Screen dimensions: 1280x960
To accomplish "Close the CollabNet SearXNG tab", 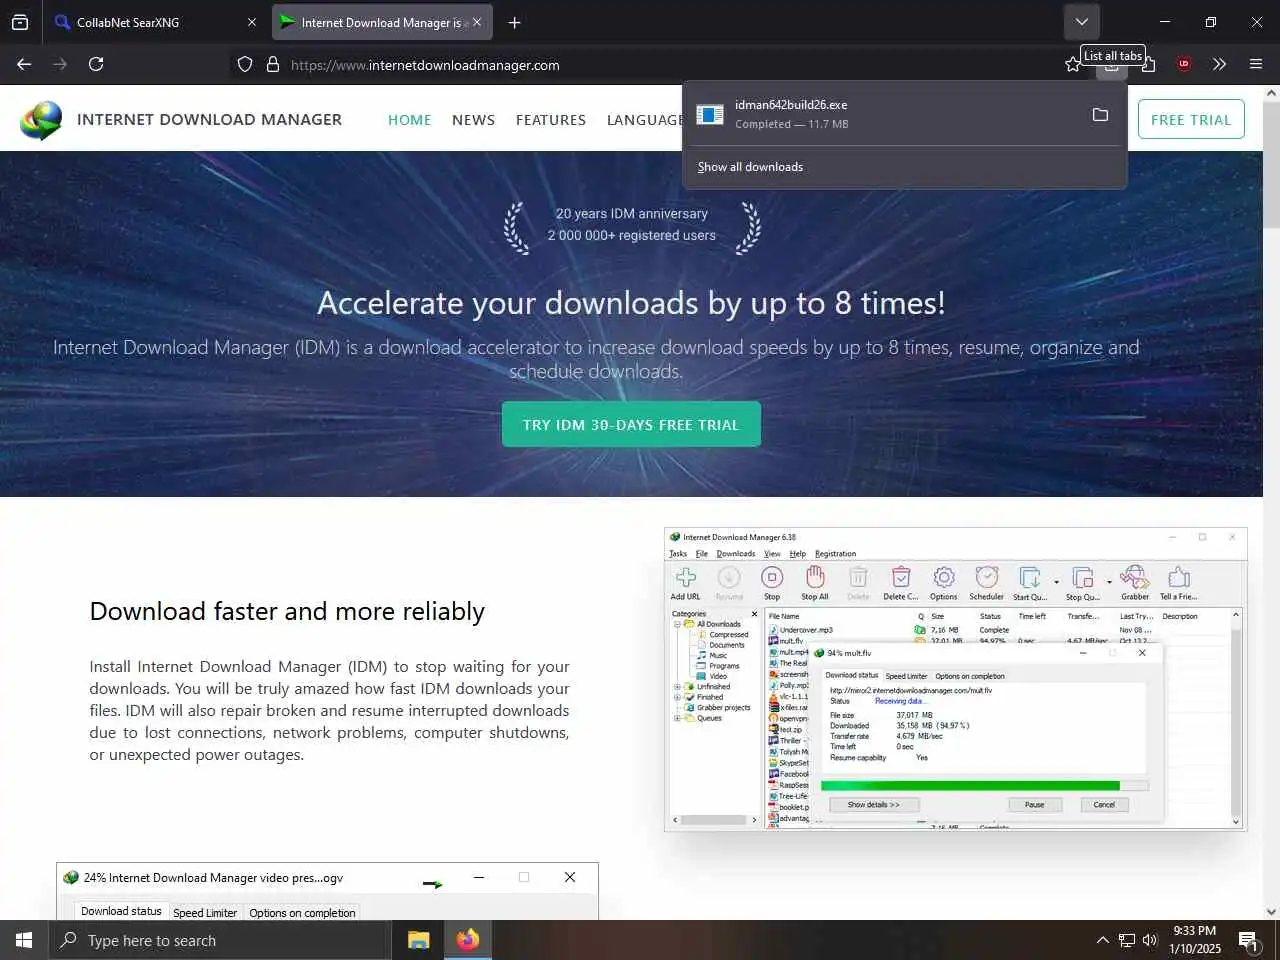I will pyautogui.click(x=251, y=22).
